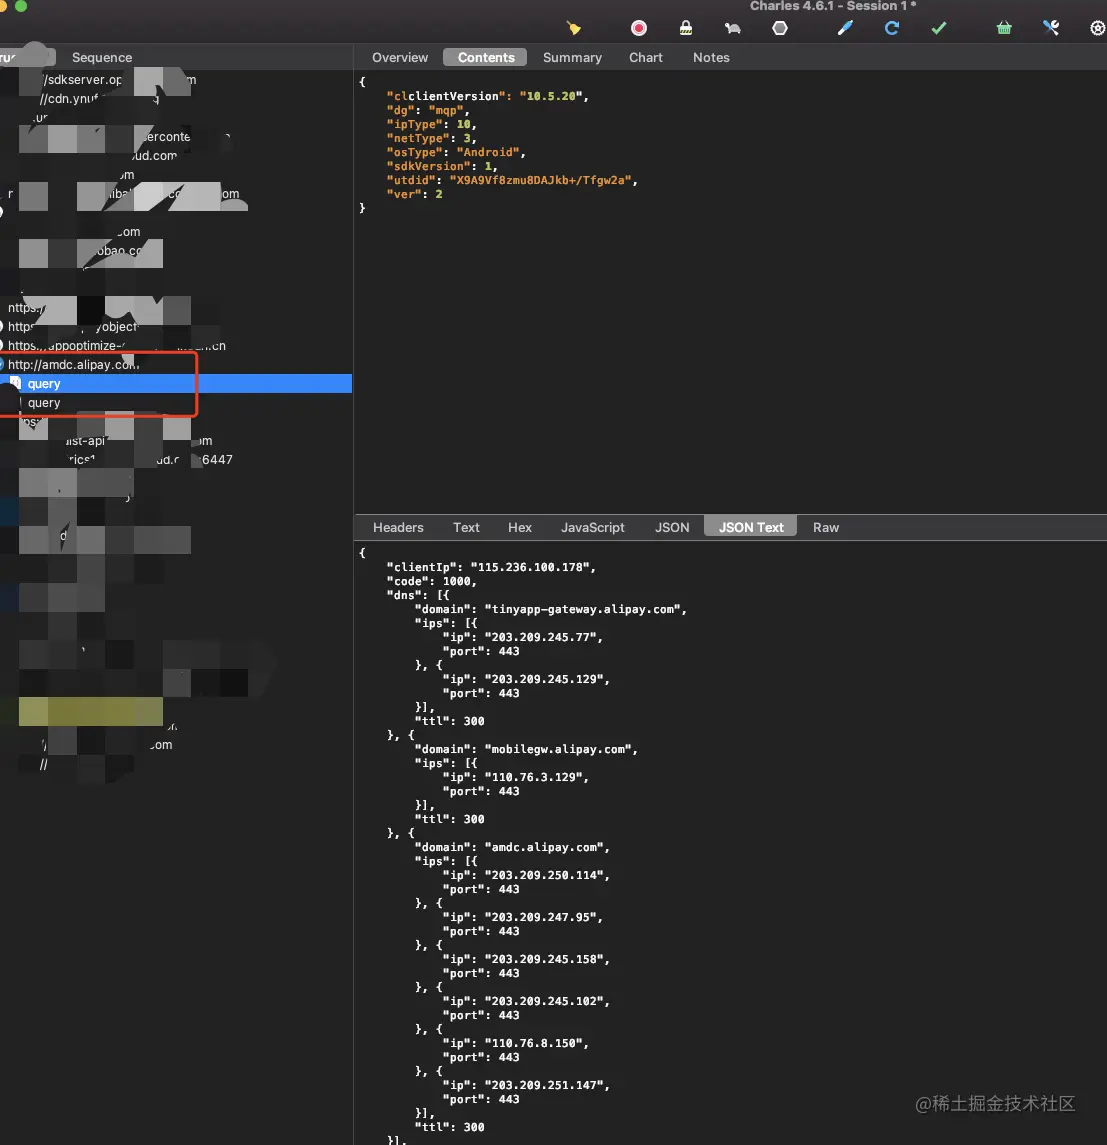The height and width of the screenshot is (1145, 1107).
Task: Click the "ipType": 10 line
Action: (432, 124)
